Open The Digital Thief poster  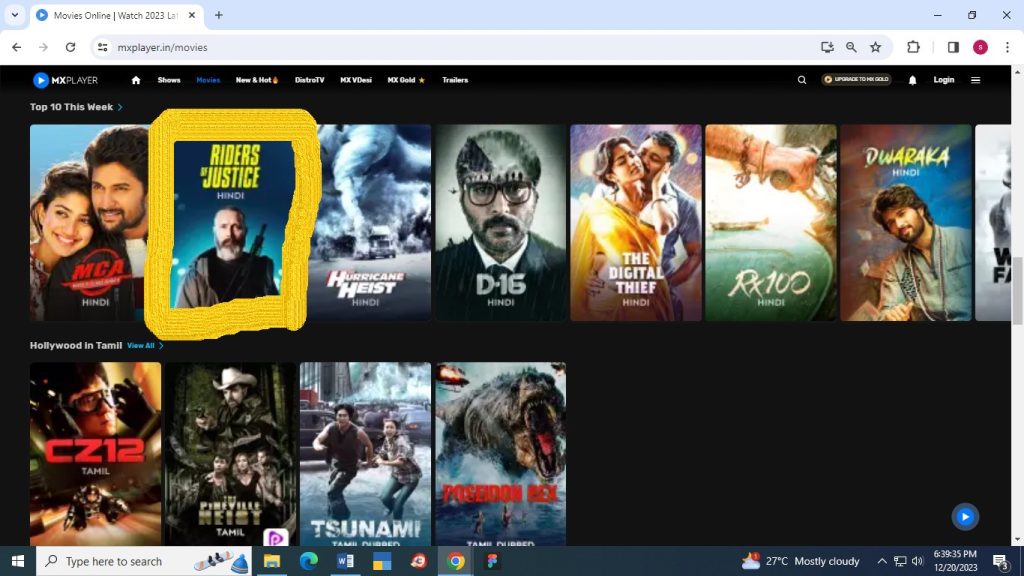[x=635, y=223]
